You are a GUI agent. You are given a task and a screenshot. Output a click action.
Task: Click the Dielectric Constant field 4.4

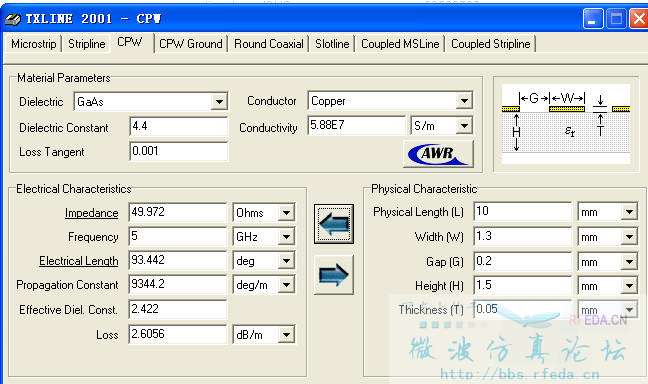[178, 126]
